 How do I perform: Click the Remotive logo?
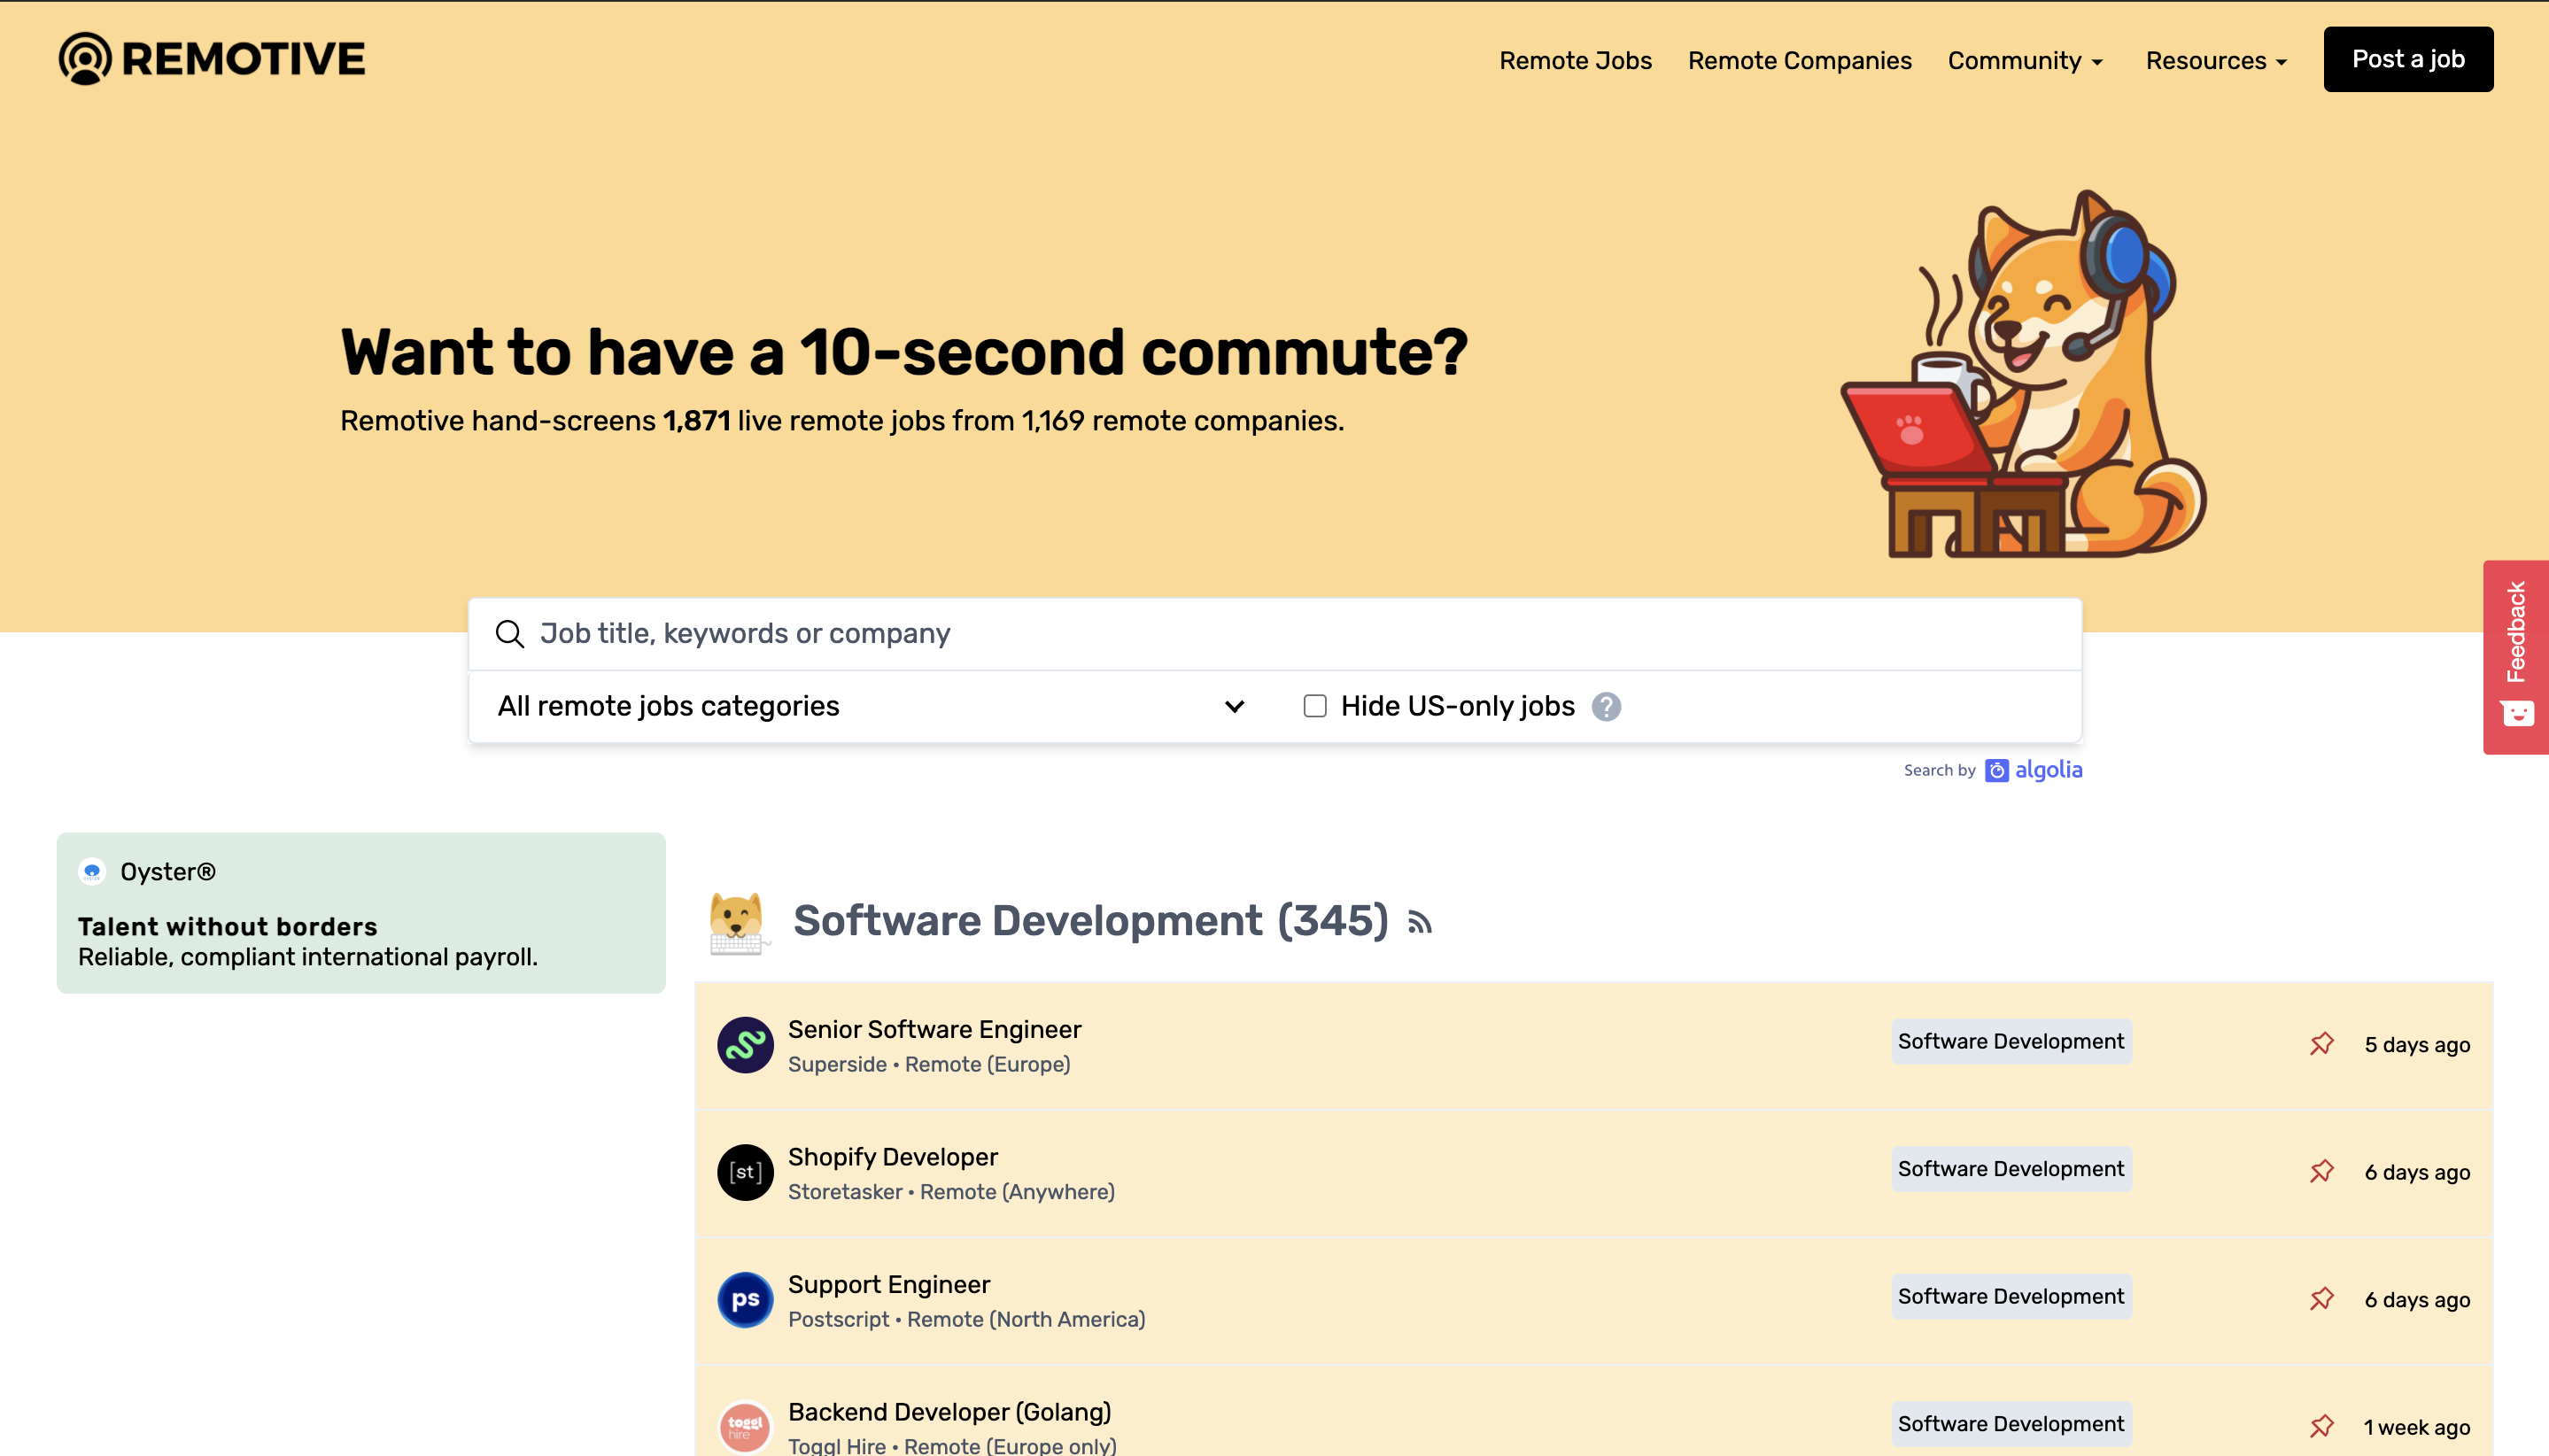click(212, 59)
